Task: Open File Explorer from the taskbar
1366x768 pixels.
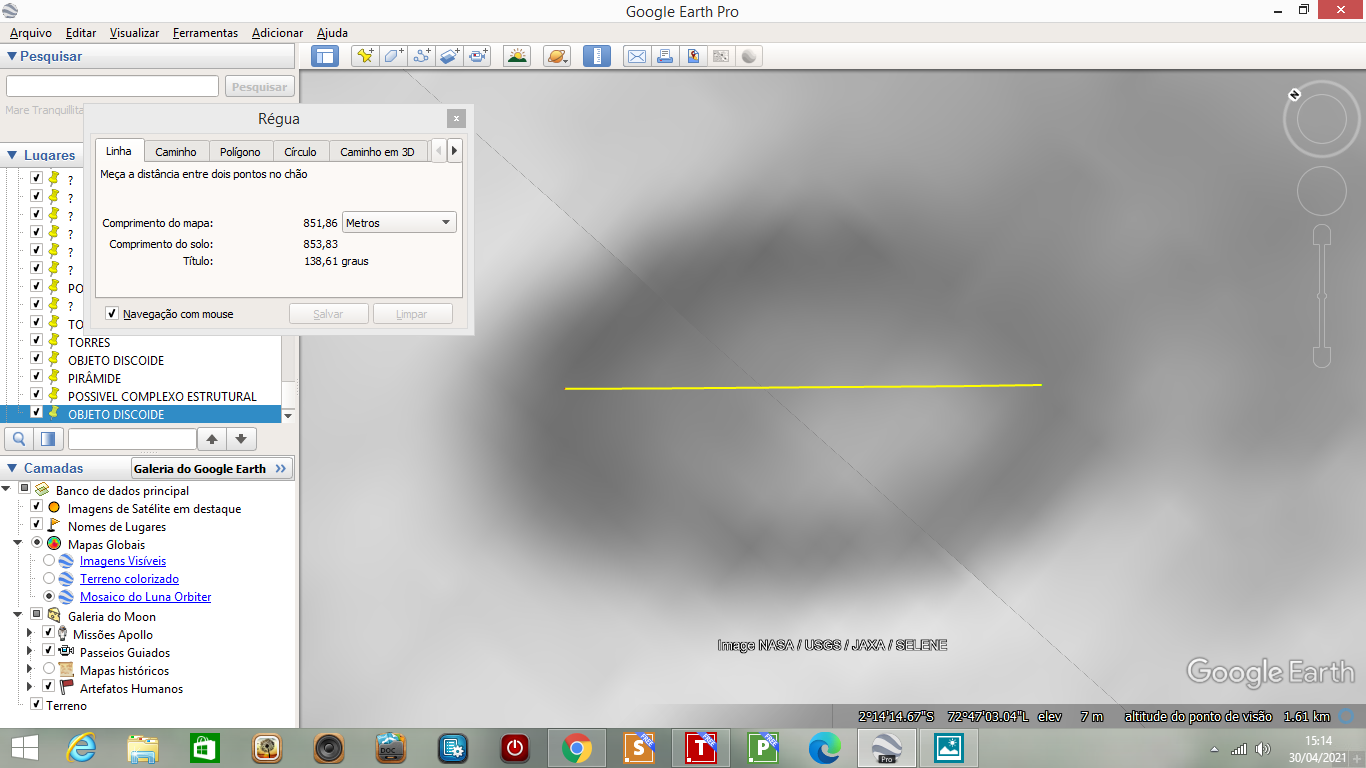Action: click(x=142, y=748)
